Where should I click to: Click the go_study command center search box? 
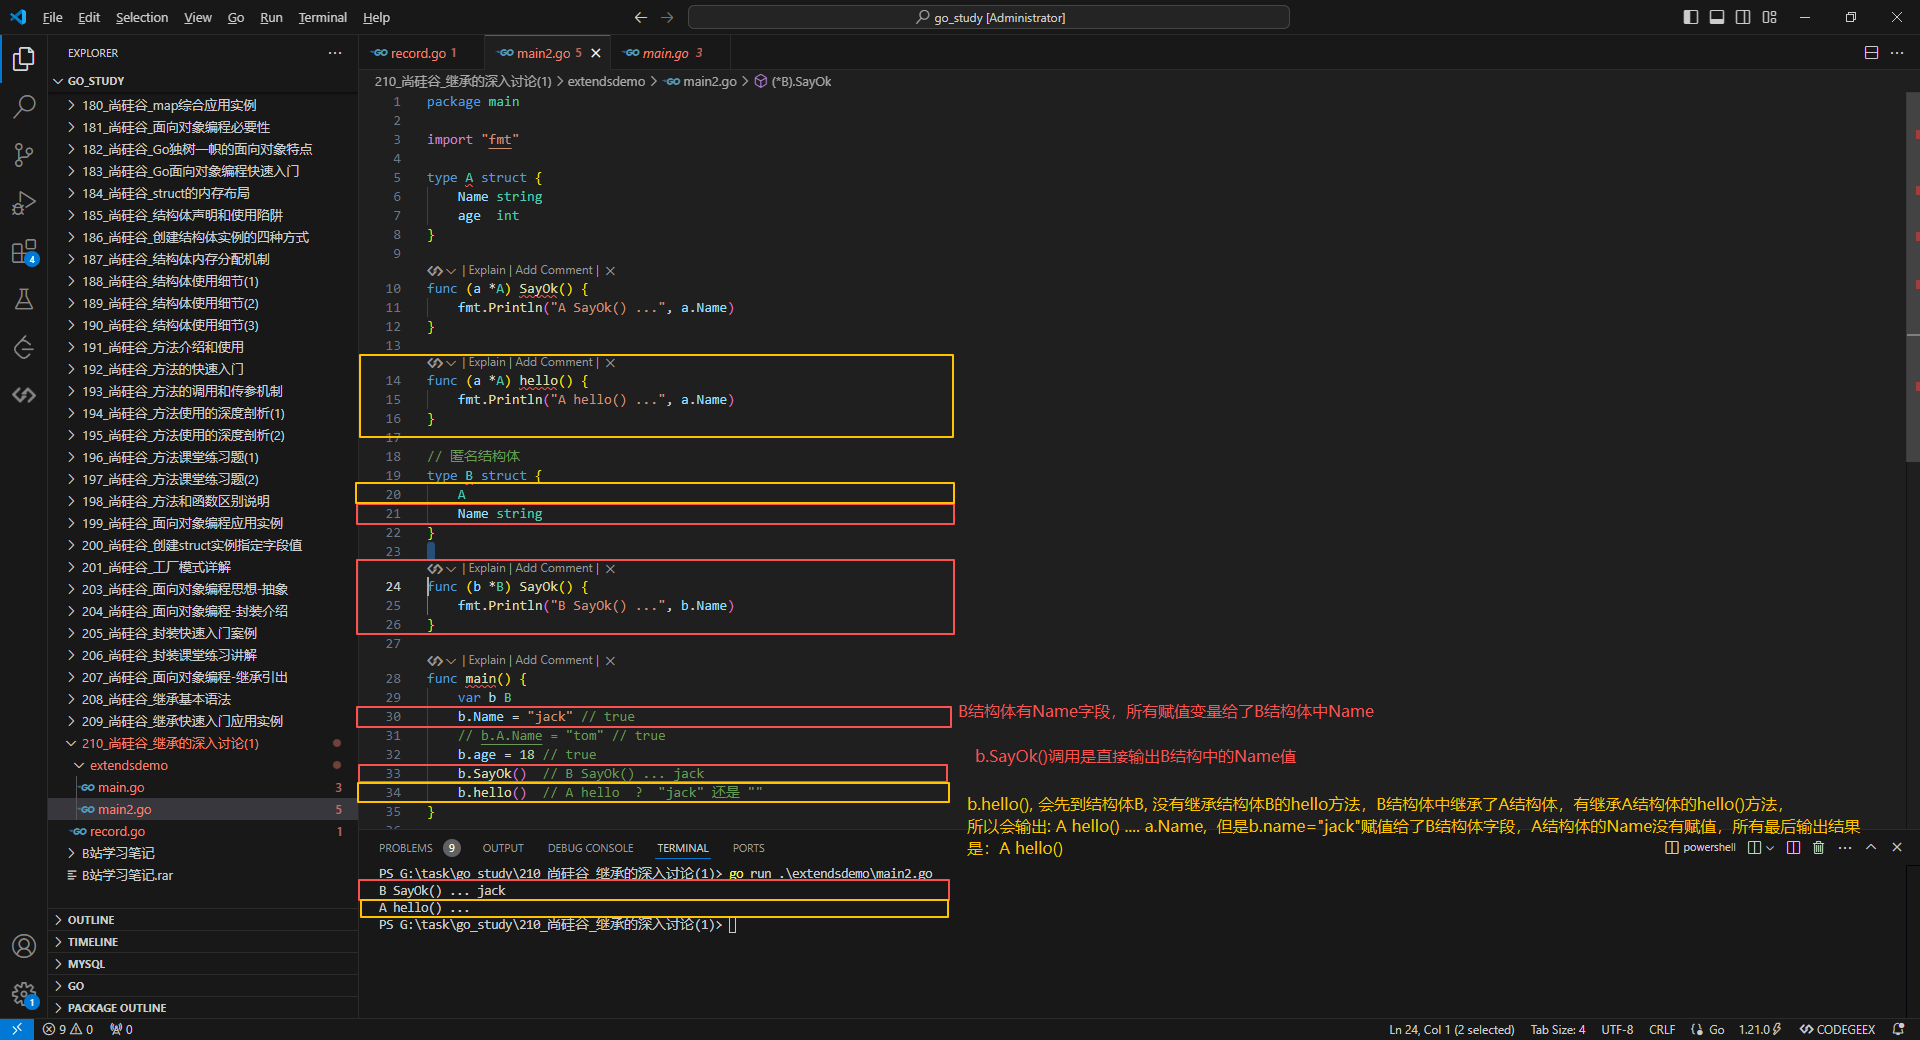(989, 17)
